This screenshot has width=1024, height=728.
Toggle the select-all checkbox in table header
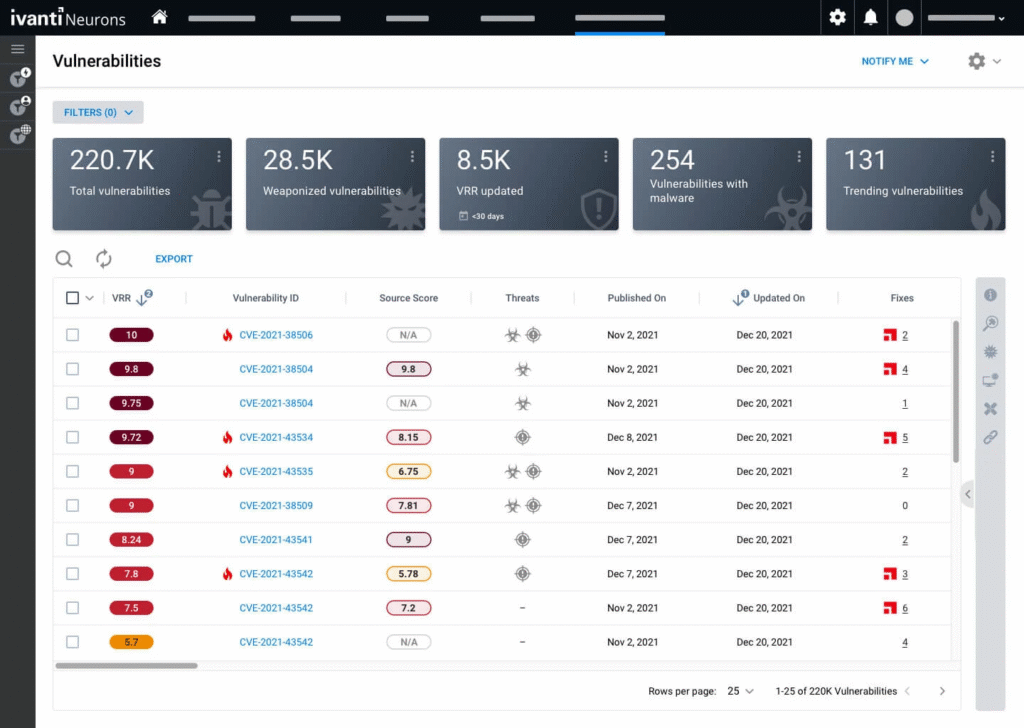click(72, 298)
